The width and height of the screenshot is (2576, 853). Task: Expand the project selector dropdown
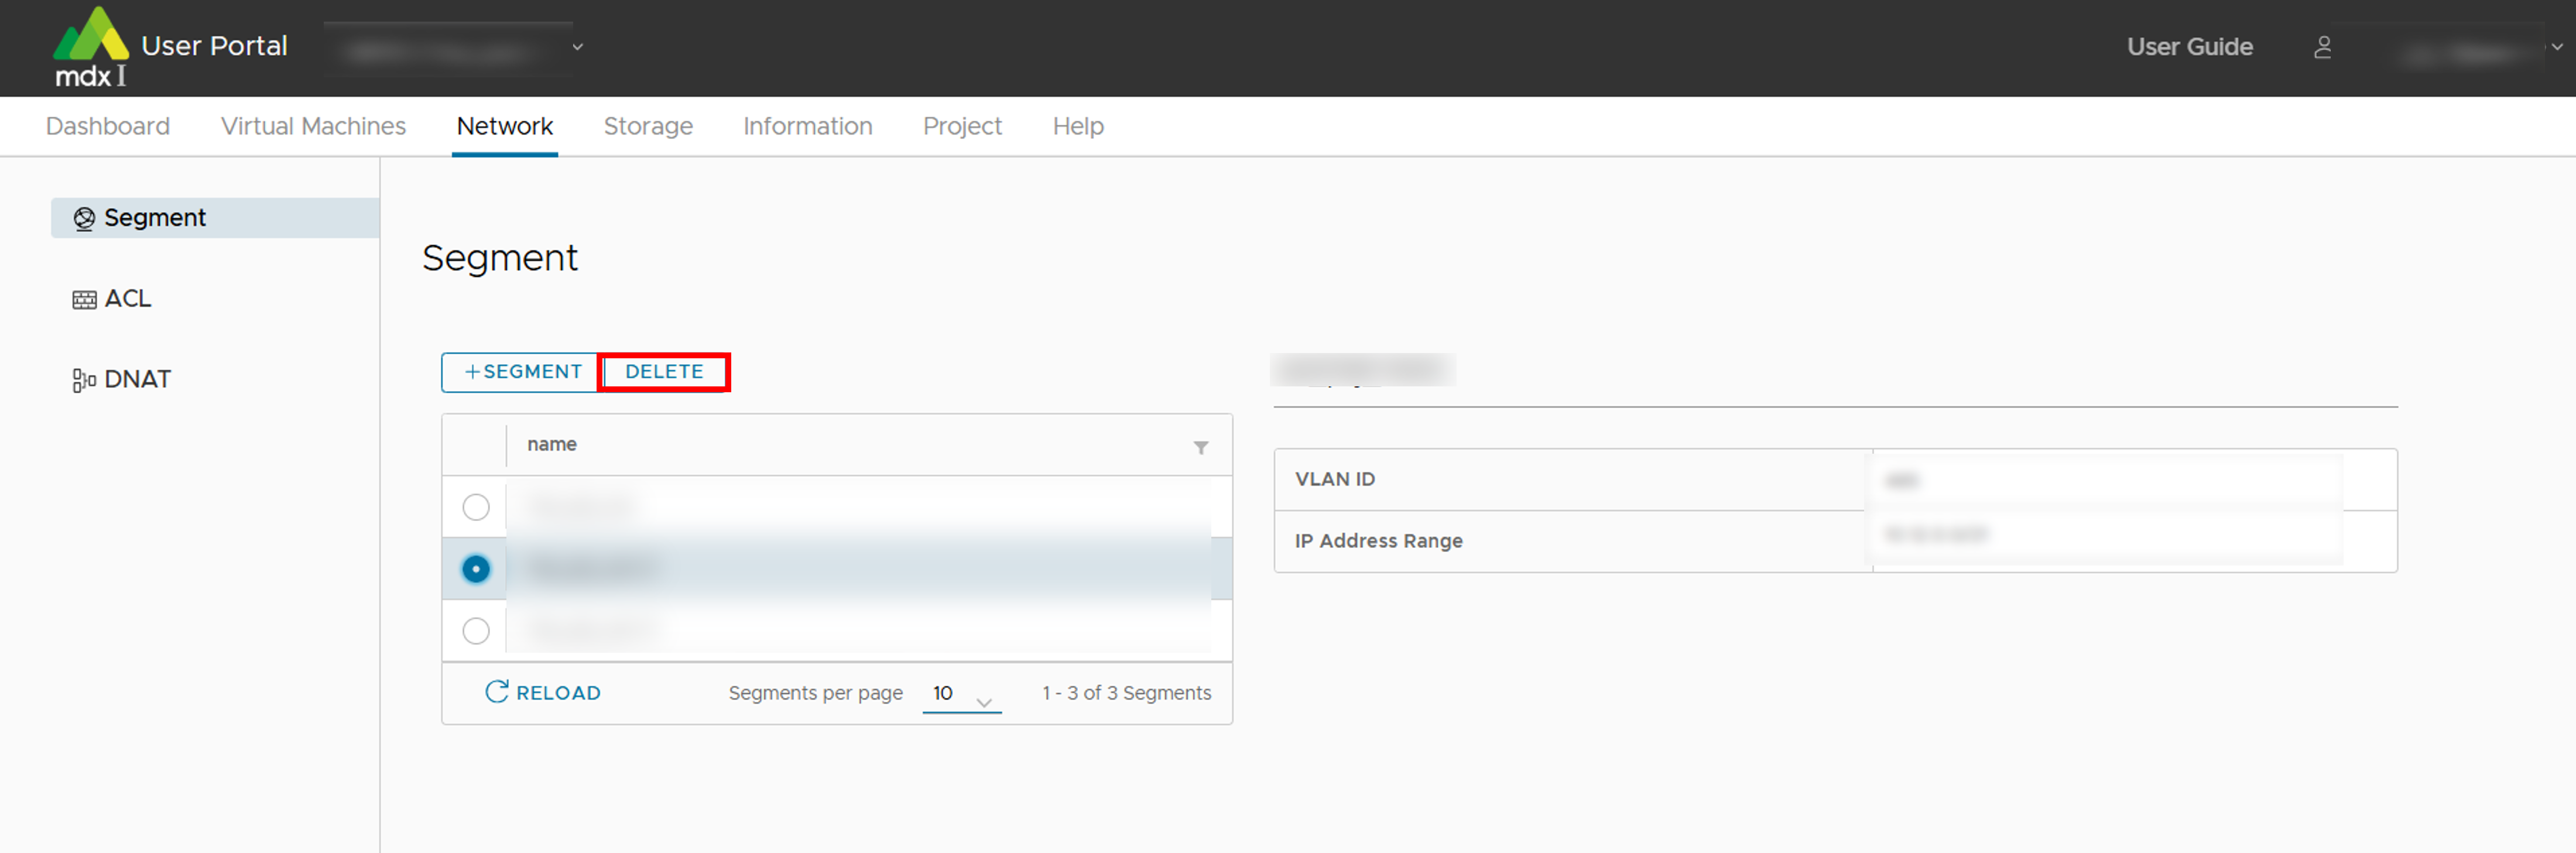(577, 47)
